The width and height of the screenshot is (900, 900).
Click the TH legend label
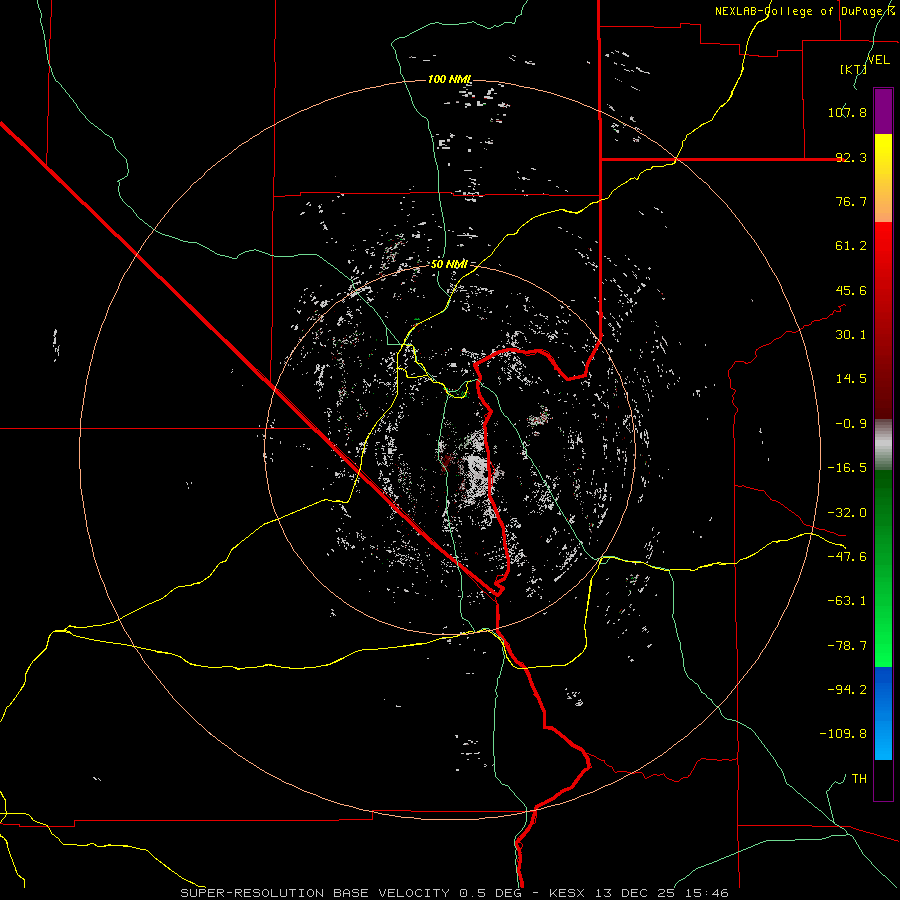859,779
